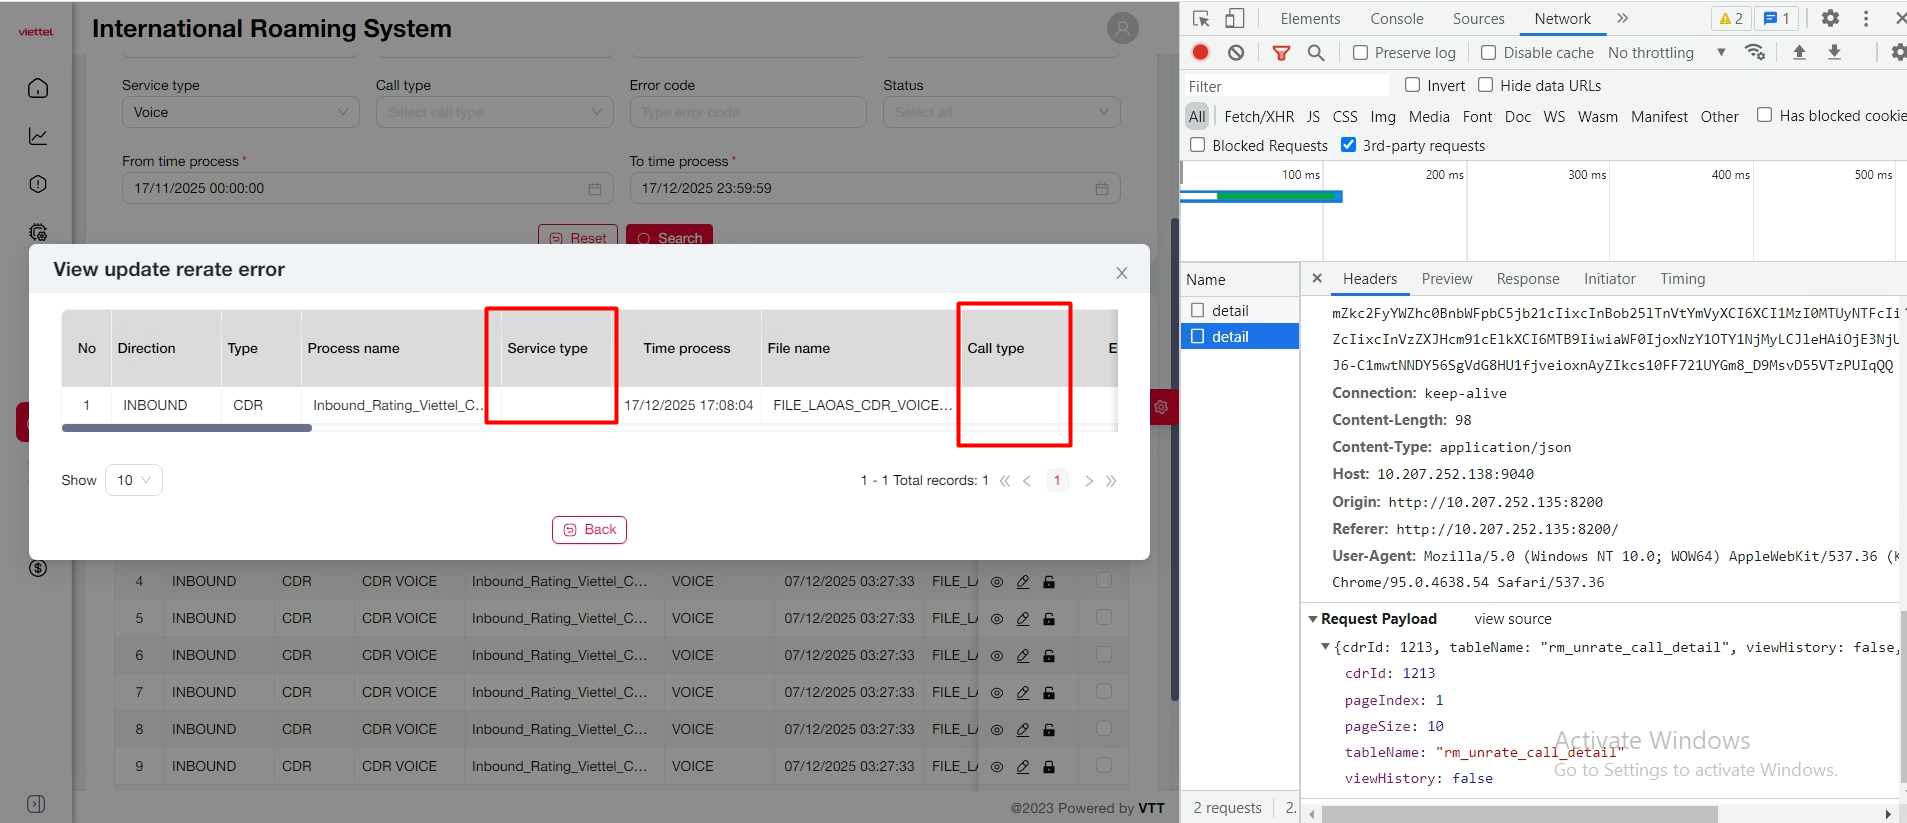Click the view source link
The width and height of the screenshot is (1907, 823).
click(x=1512, y=619)
